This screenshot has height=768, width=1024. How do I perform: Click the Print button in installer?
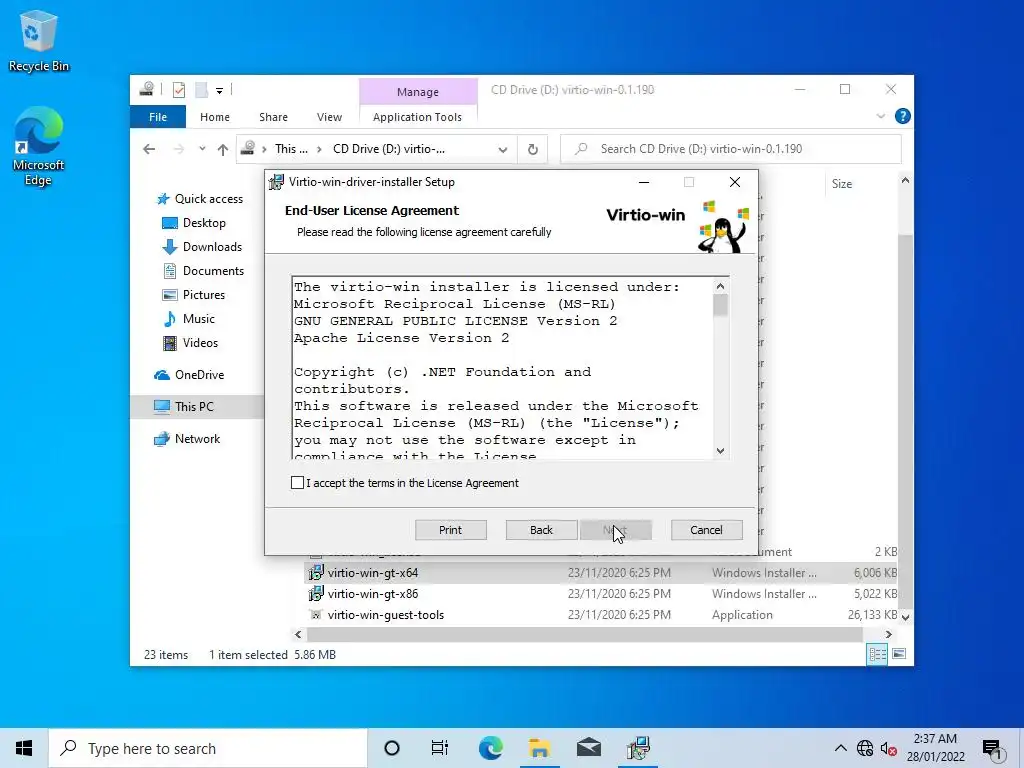(451, 530)
